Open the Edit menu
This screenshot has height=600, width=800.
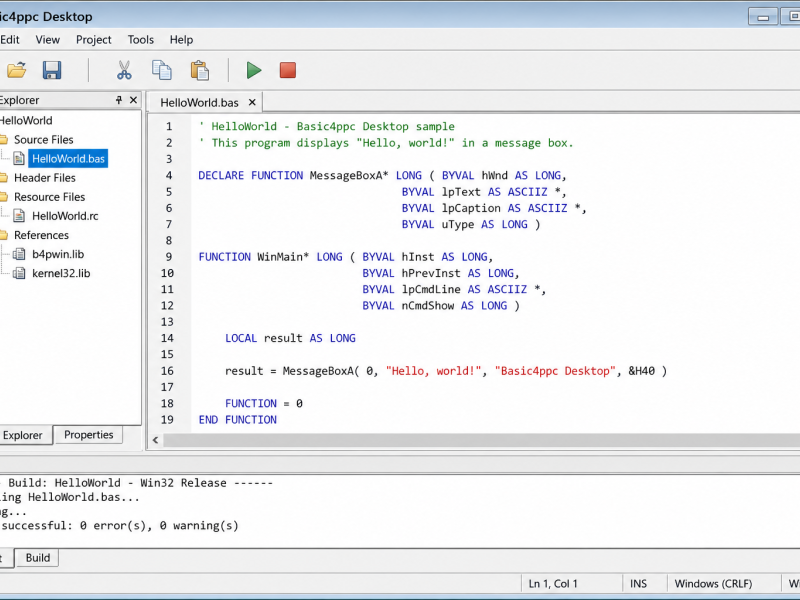[x=10, y=40]
